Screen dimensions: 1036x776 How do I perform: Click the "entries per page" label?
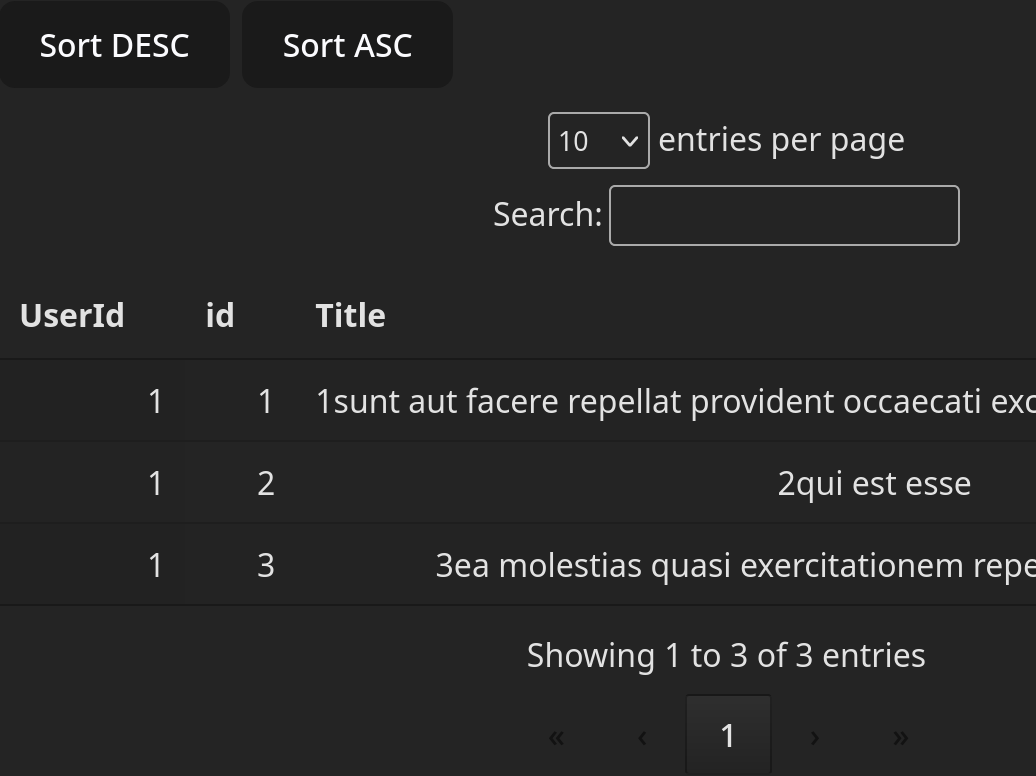point(781,140)
